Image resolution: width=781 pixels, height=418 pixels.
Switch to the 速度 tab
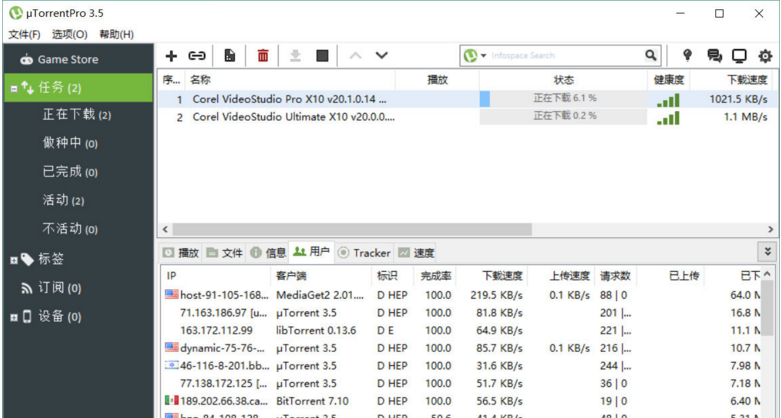pos(416,253)
